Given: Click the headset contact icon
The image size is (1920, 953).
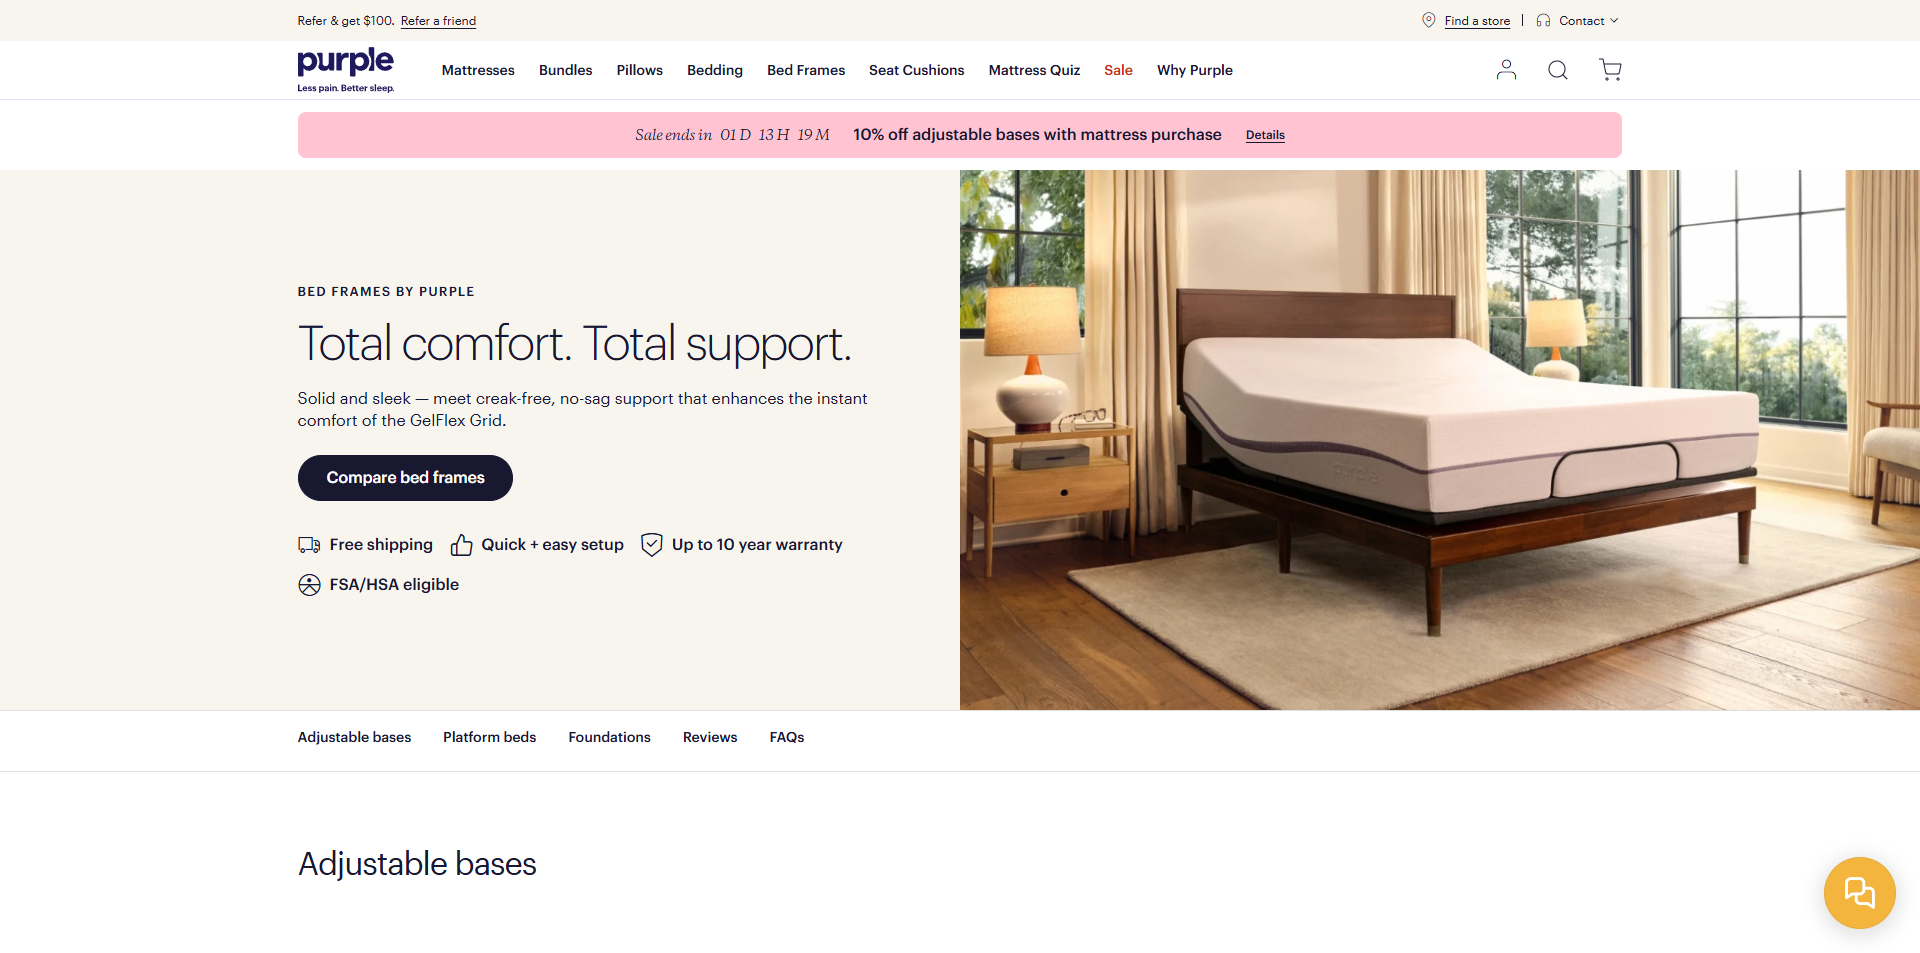Looking at the screenshot, I should click(x=1543, y=20).
